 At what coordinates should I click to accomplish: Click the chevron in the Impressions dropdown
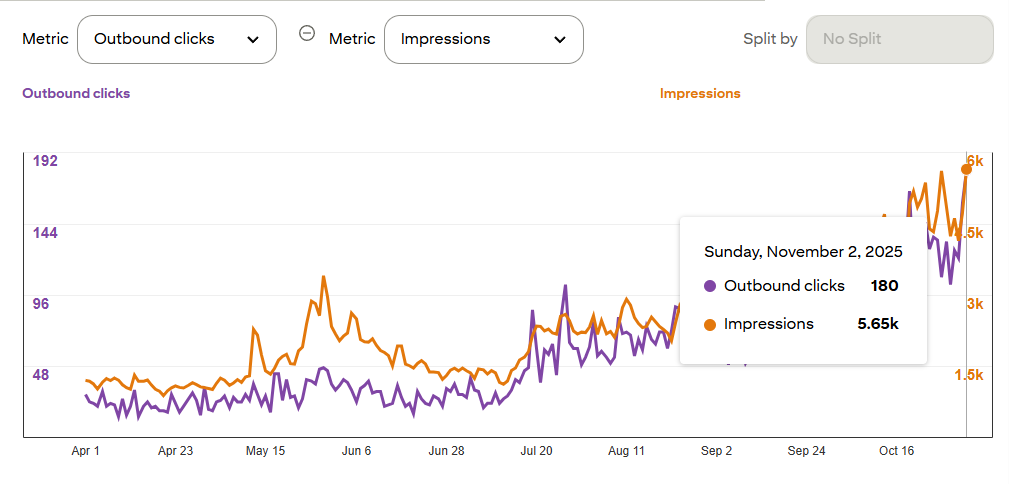pos(560,40)
